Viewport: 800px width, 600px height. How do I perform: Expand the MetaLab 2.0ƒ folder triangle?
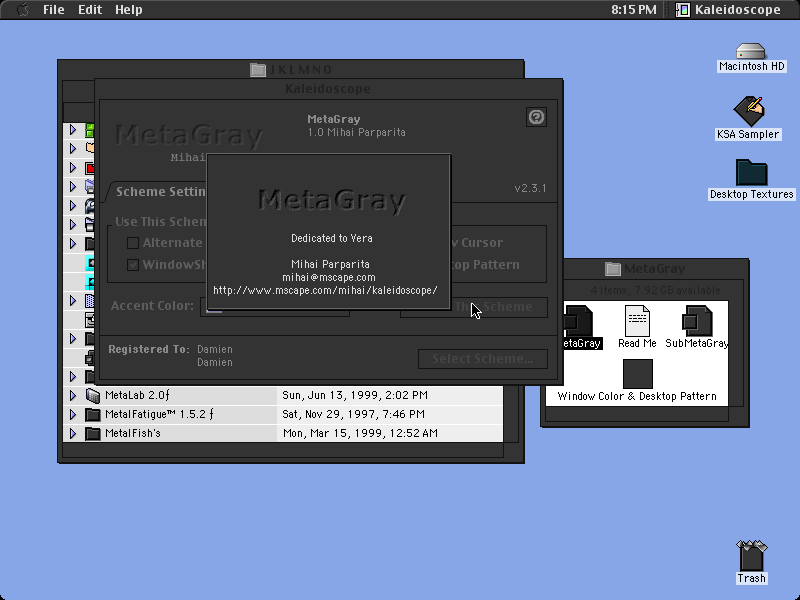[x=72, y=395]
